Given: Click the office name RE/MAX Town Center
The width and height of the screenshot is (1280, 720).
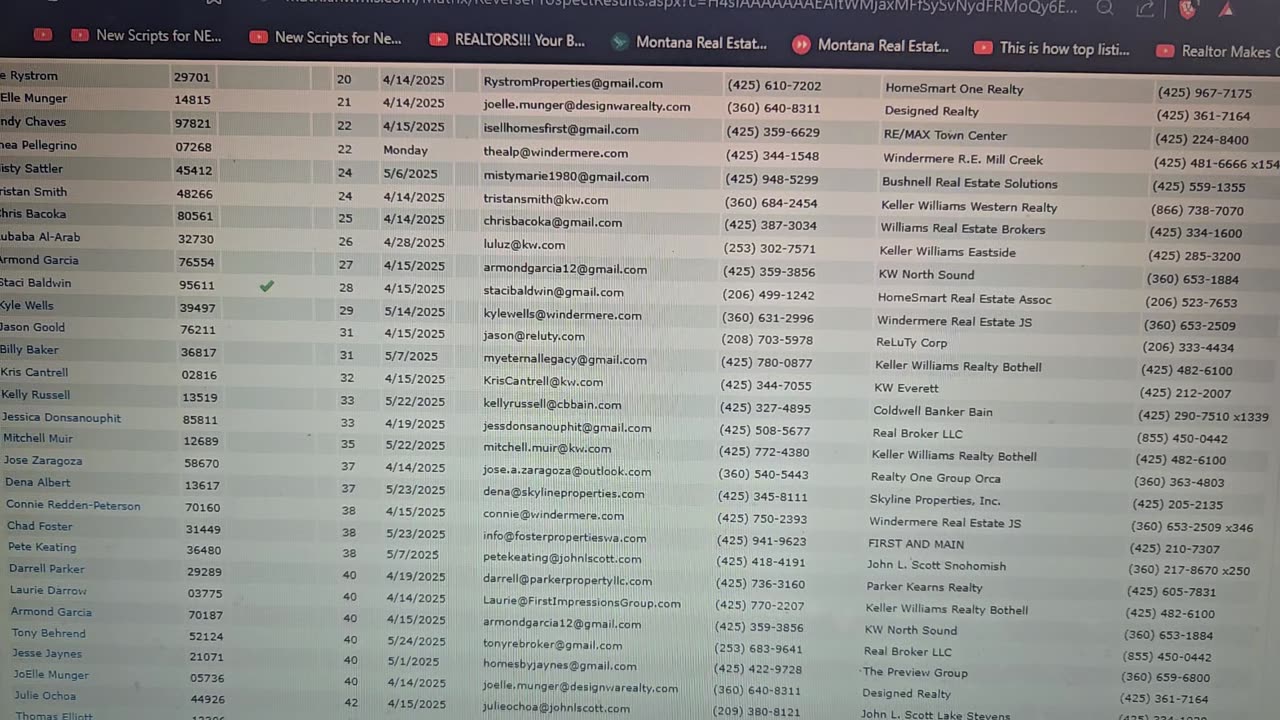Looking at the screenshot, I should pos(945,135).
